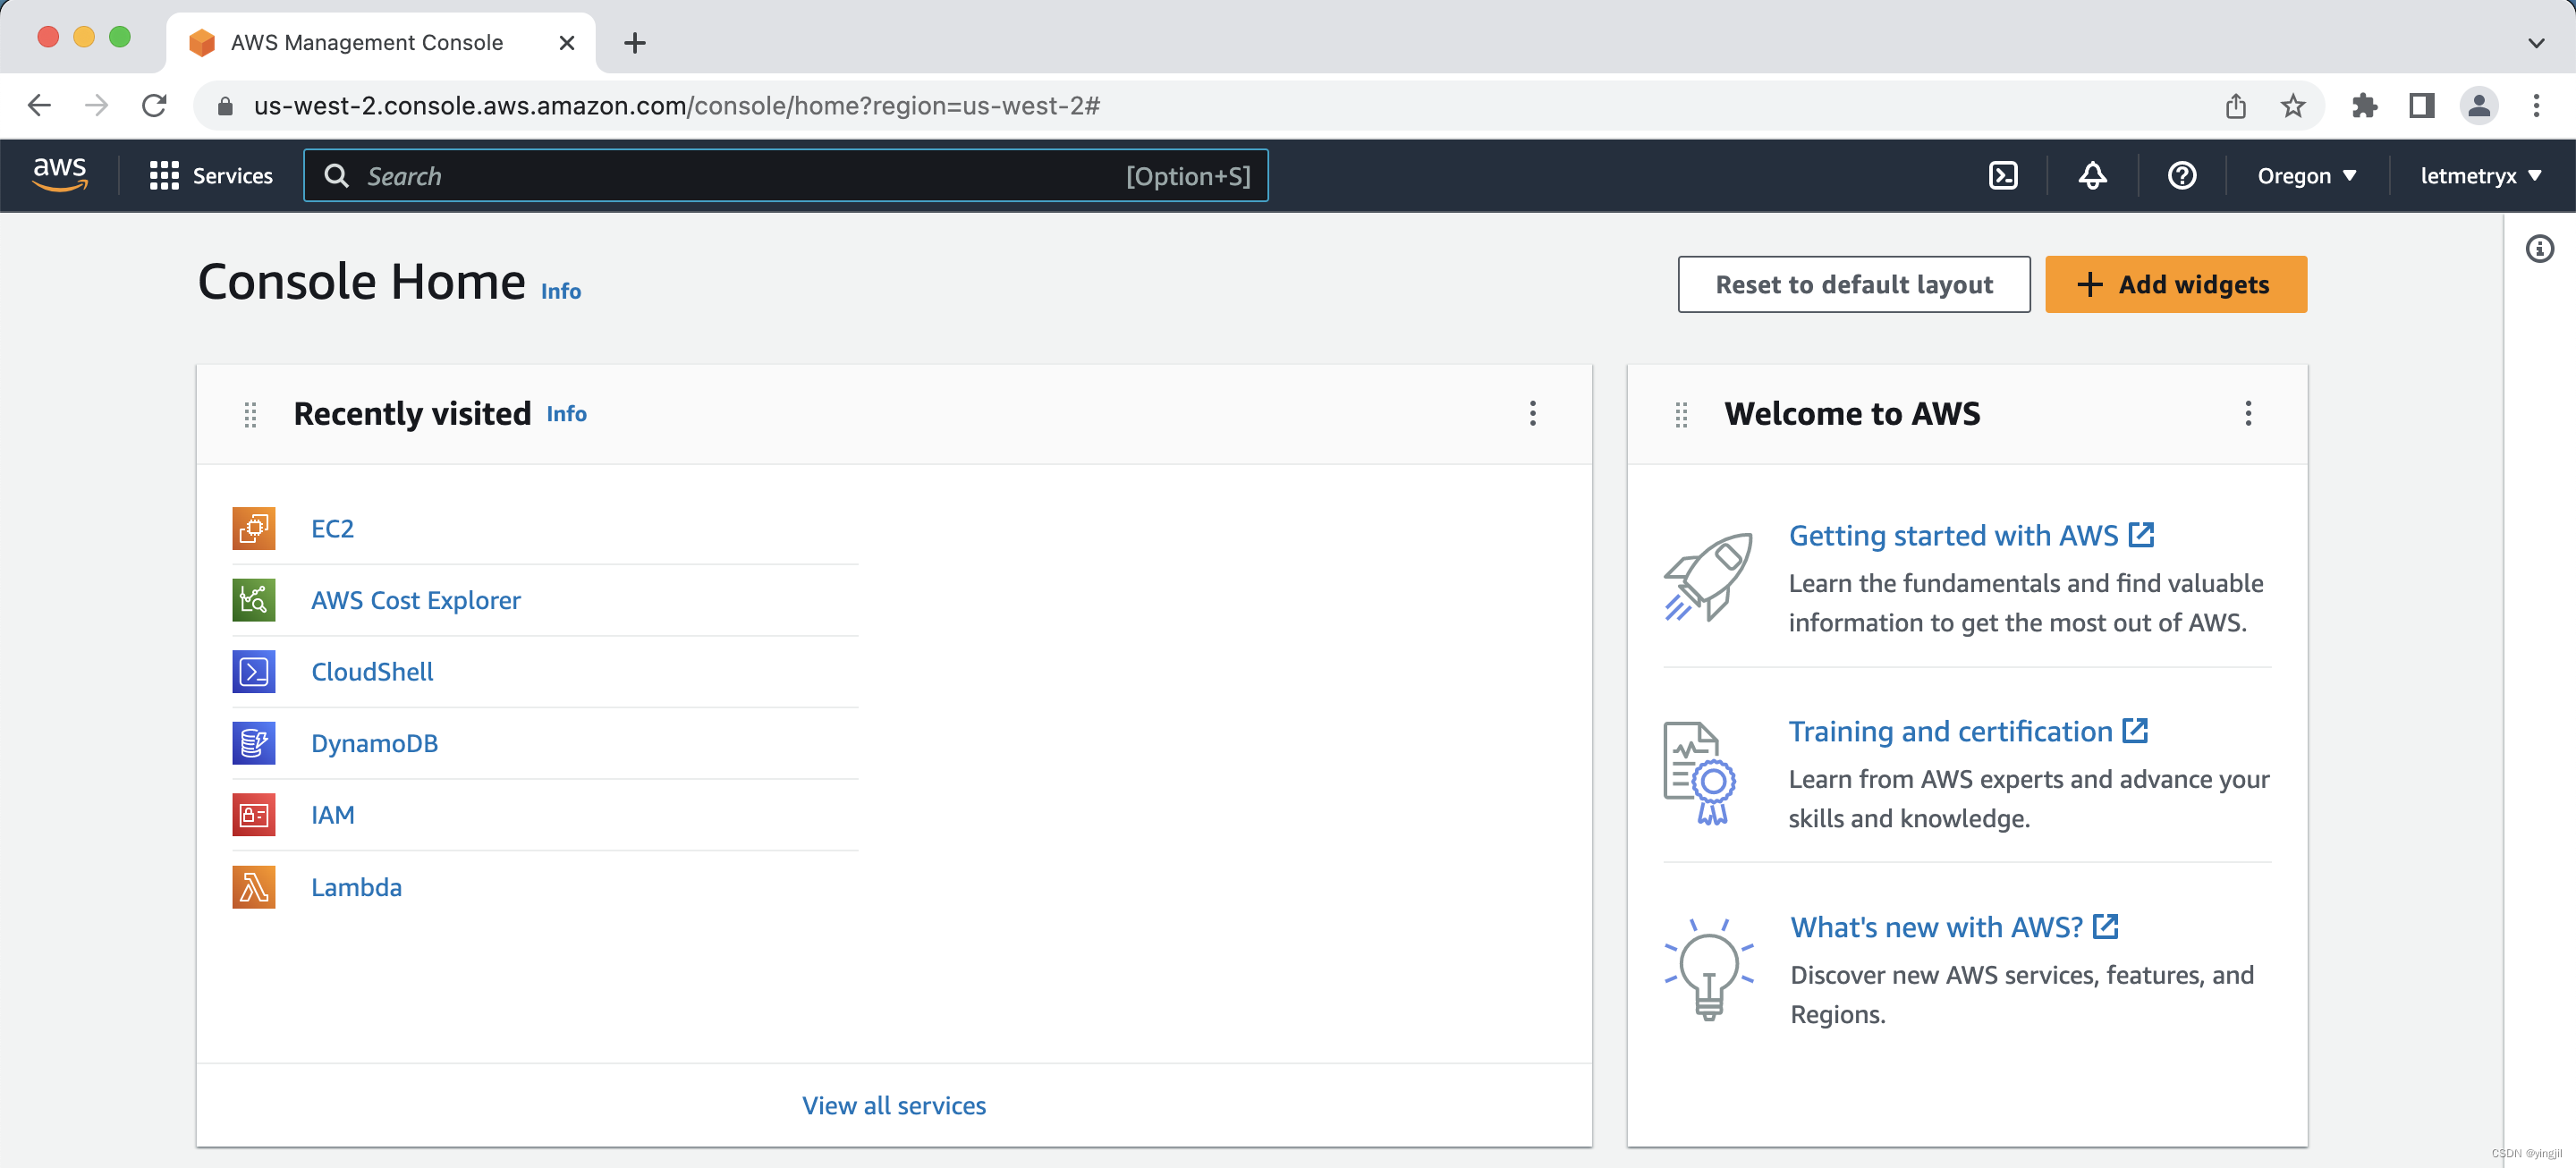The height and width of the screenshot is (1168, 2576).
Task: Click the Info link beside Recently visited
Action: (566, 414)
